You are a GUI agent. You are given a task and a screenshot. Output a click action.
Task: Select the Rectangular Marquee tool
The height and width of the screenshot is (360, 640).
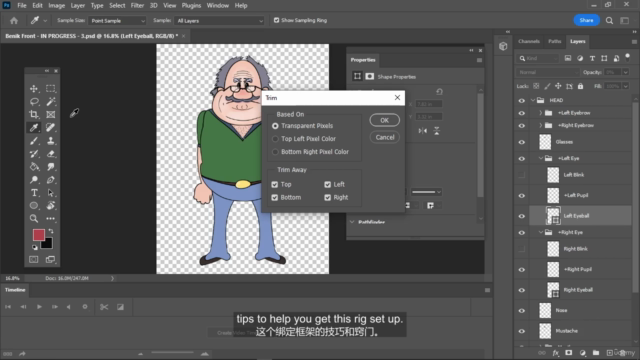51,89
